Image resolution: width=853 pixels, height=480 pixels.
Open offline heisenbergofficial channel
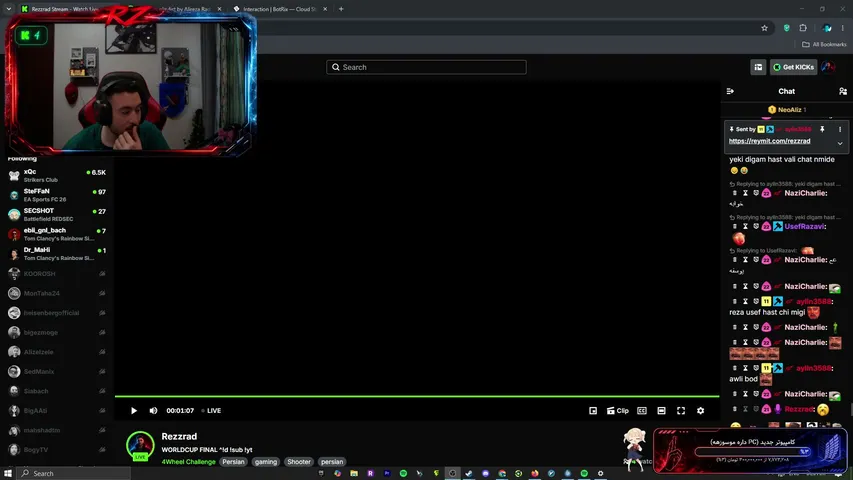(57, 313)
